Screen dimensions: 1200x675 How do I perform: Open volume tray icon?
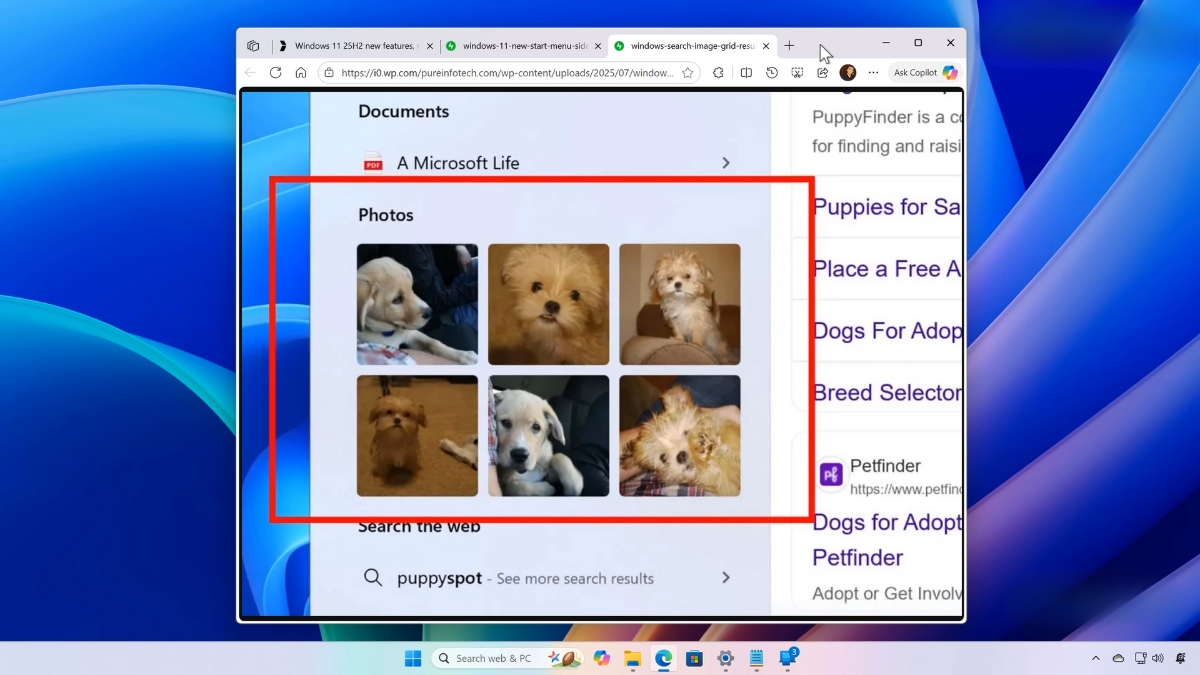pyautogui.click(x=1157, y=658)
